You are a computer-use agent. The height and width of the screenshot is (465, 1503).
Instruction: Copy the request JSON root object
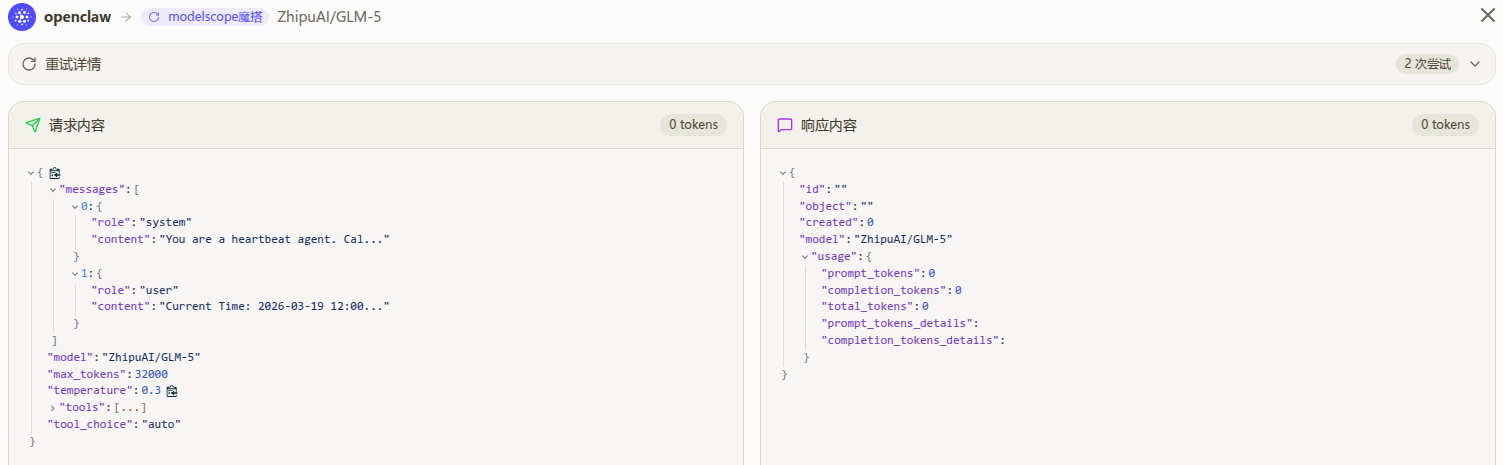coord(55,173)
